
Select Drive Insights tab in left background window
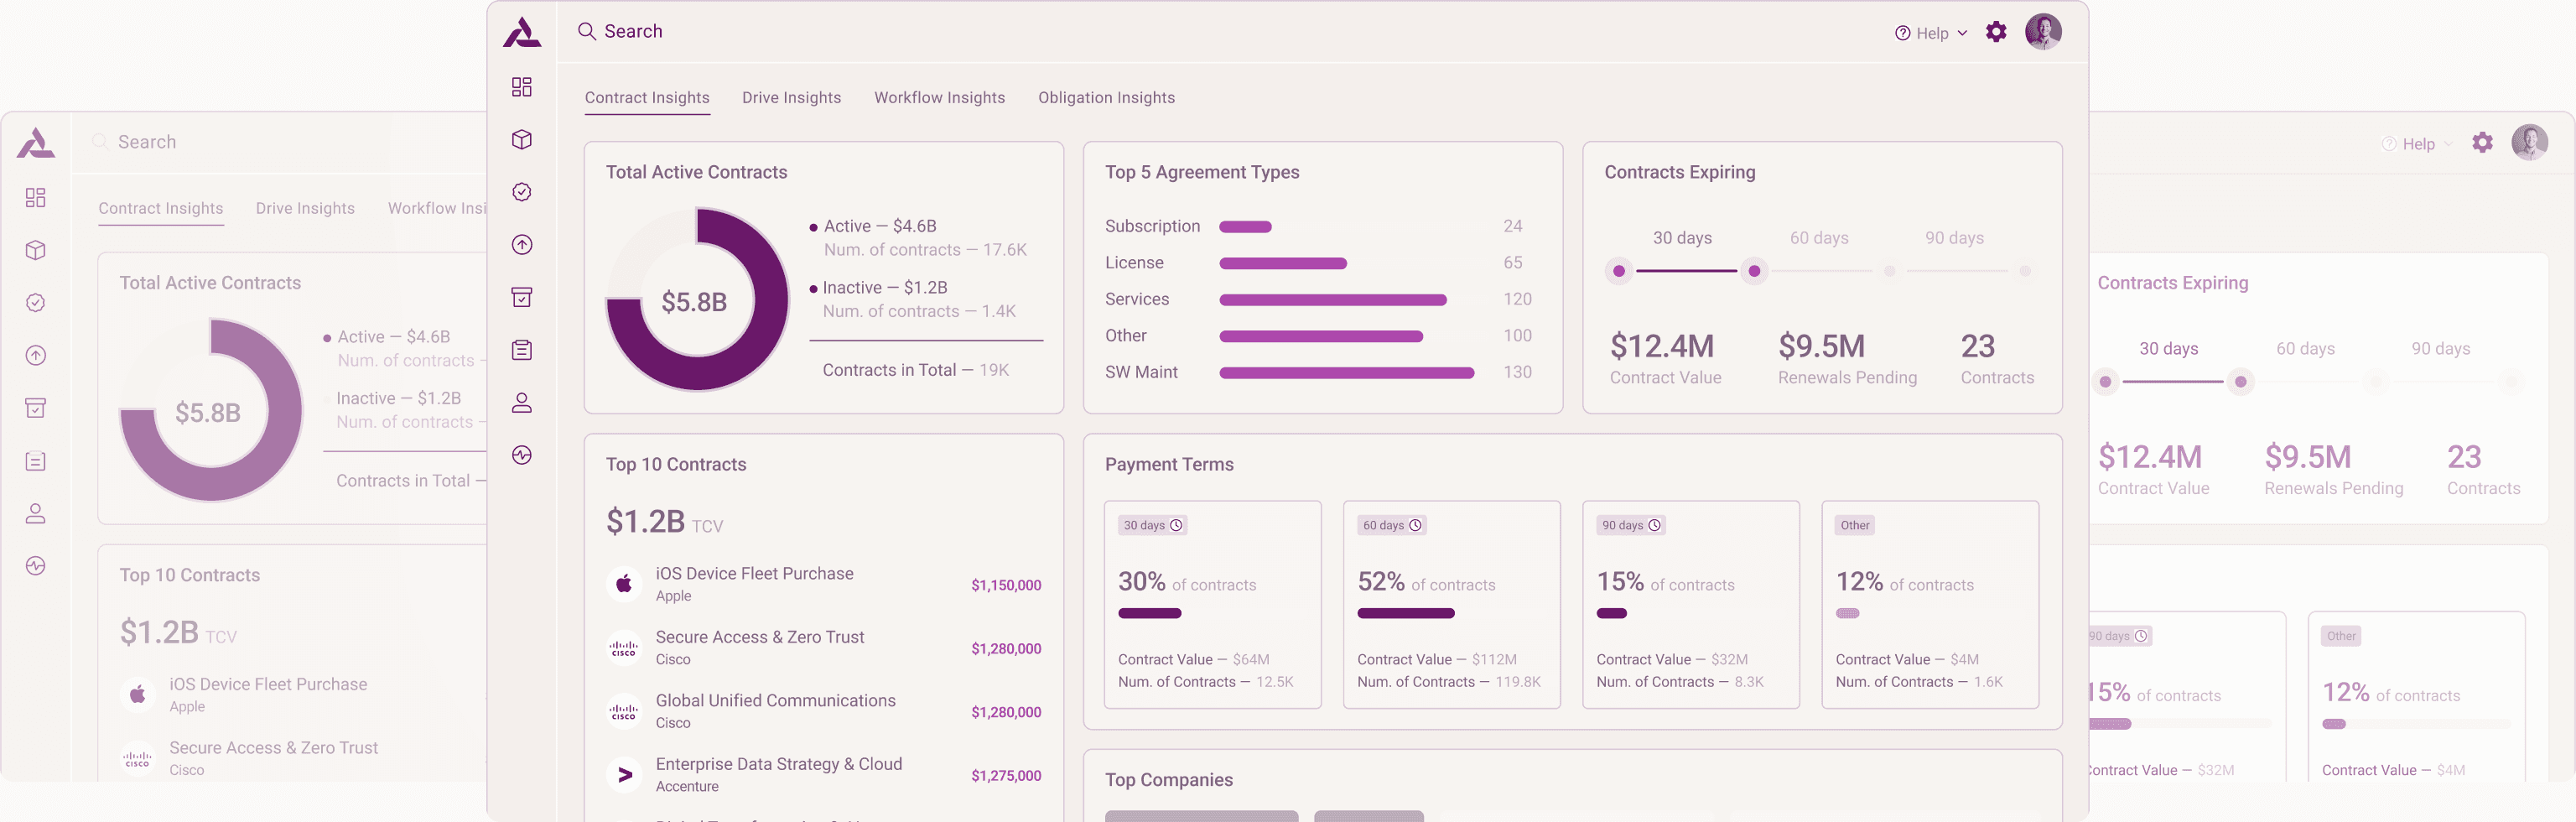(x=305, y=208)
